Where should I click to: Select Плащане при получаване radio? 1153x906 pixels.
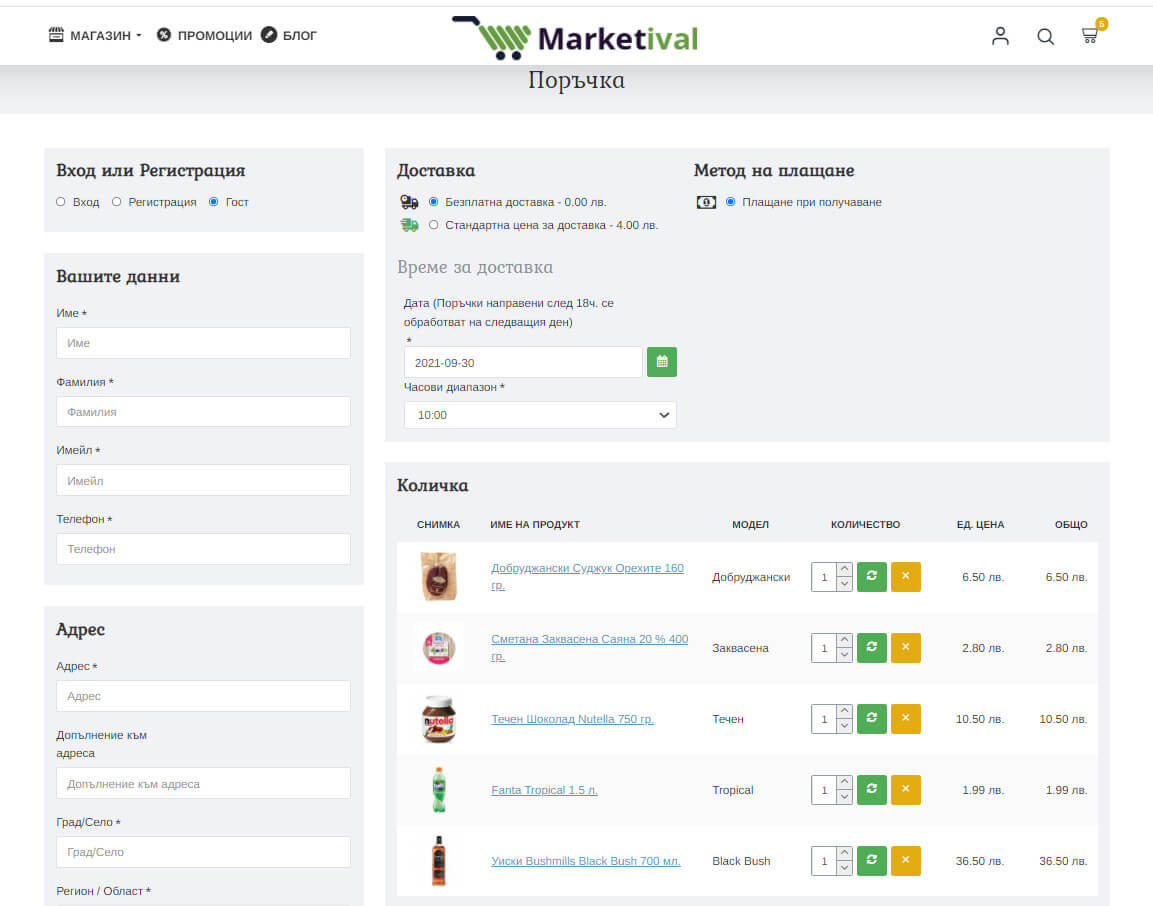(x=730, y=201)
